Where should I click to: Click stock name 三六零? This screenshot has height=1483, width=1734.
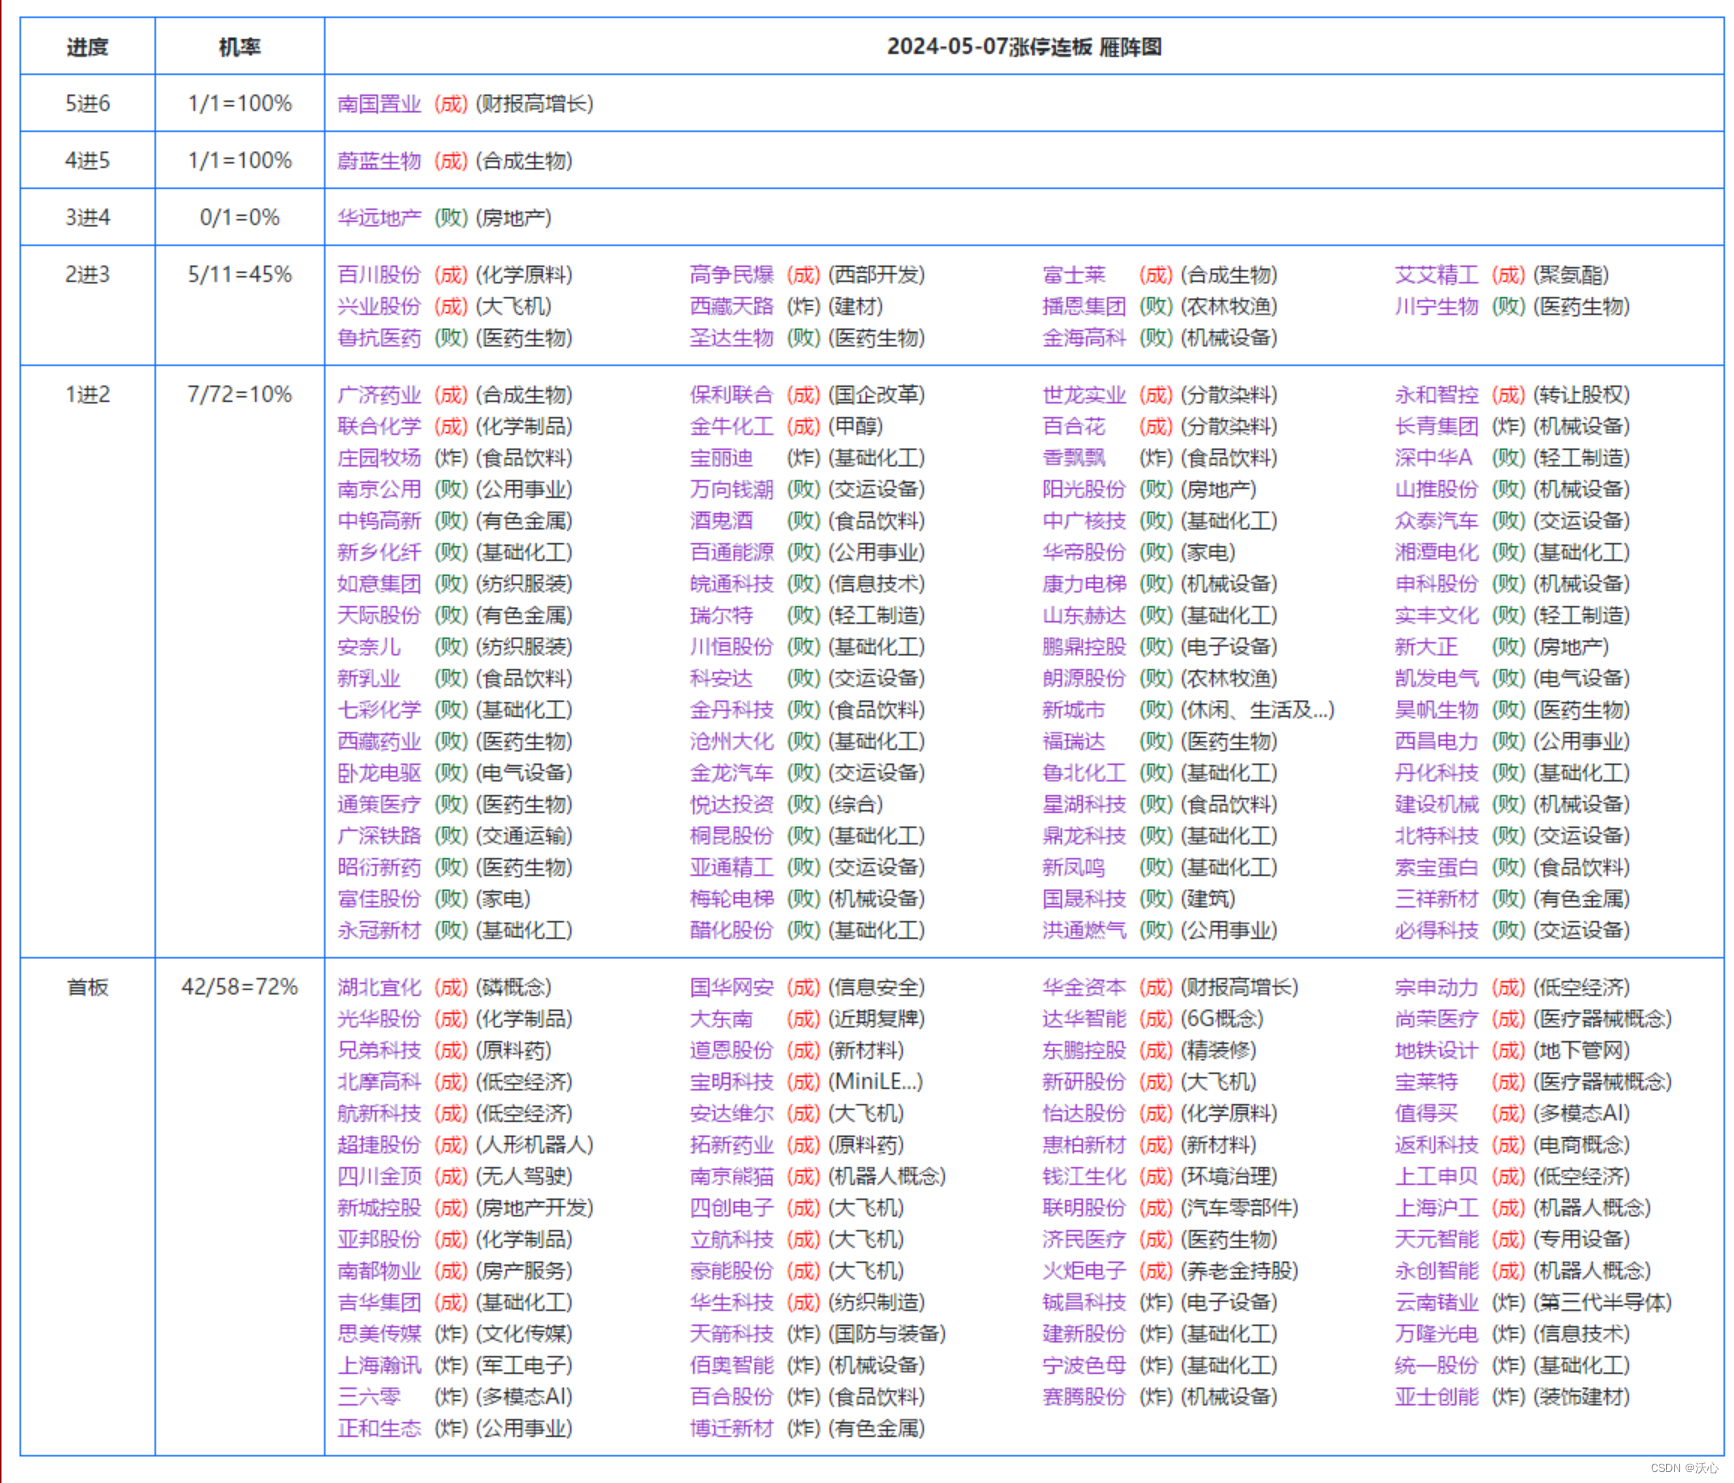point(369,1397)
